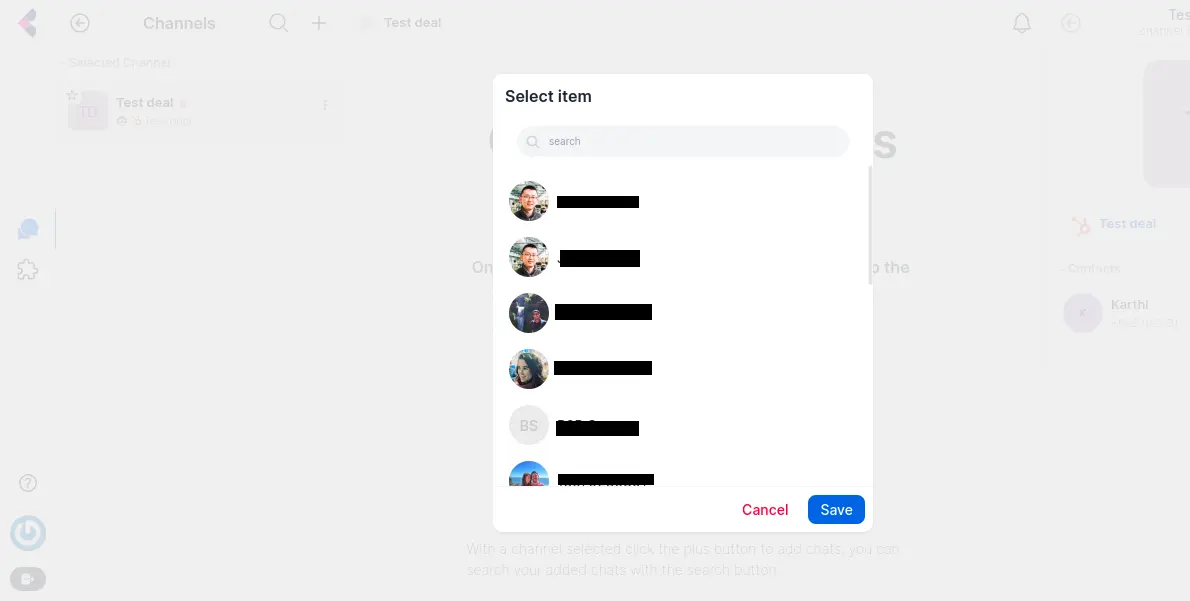The image size is (1190, 601).
Task: Open the chat bubbles sidebar icon
Action: click(x=28, y=229)
